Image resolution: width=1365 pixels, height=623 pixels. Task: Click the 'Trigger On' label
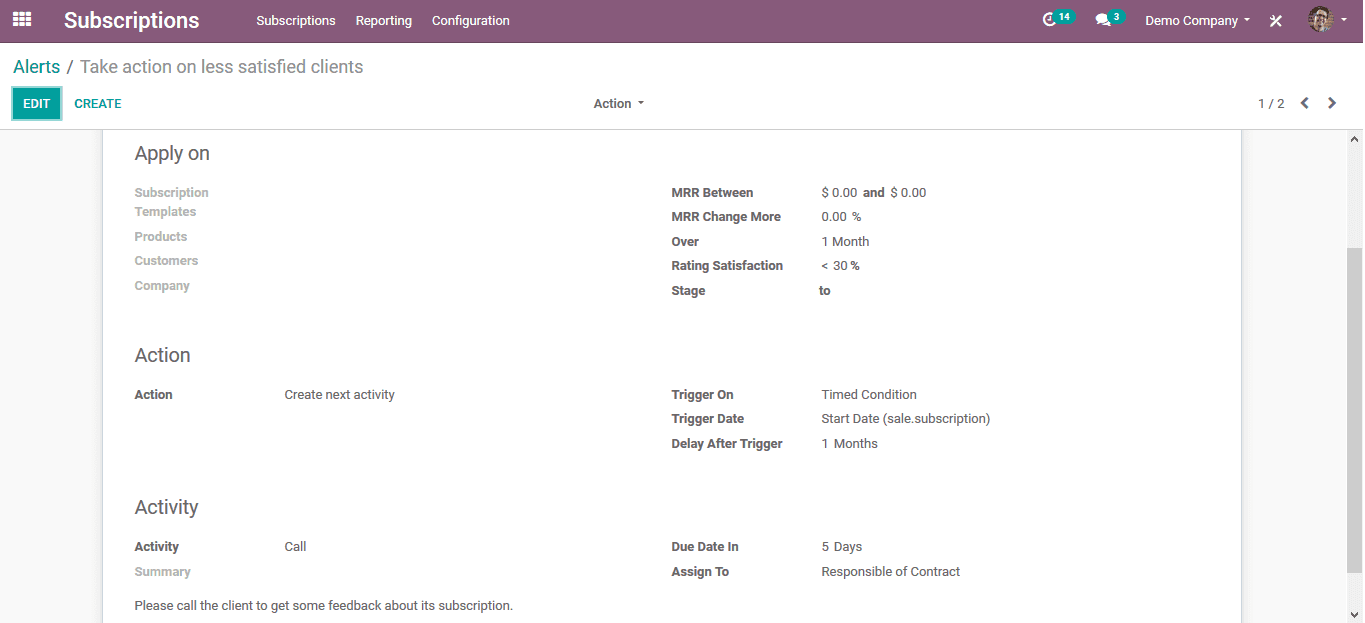click(703, 395)
